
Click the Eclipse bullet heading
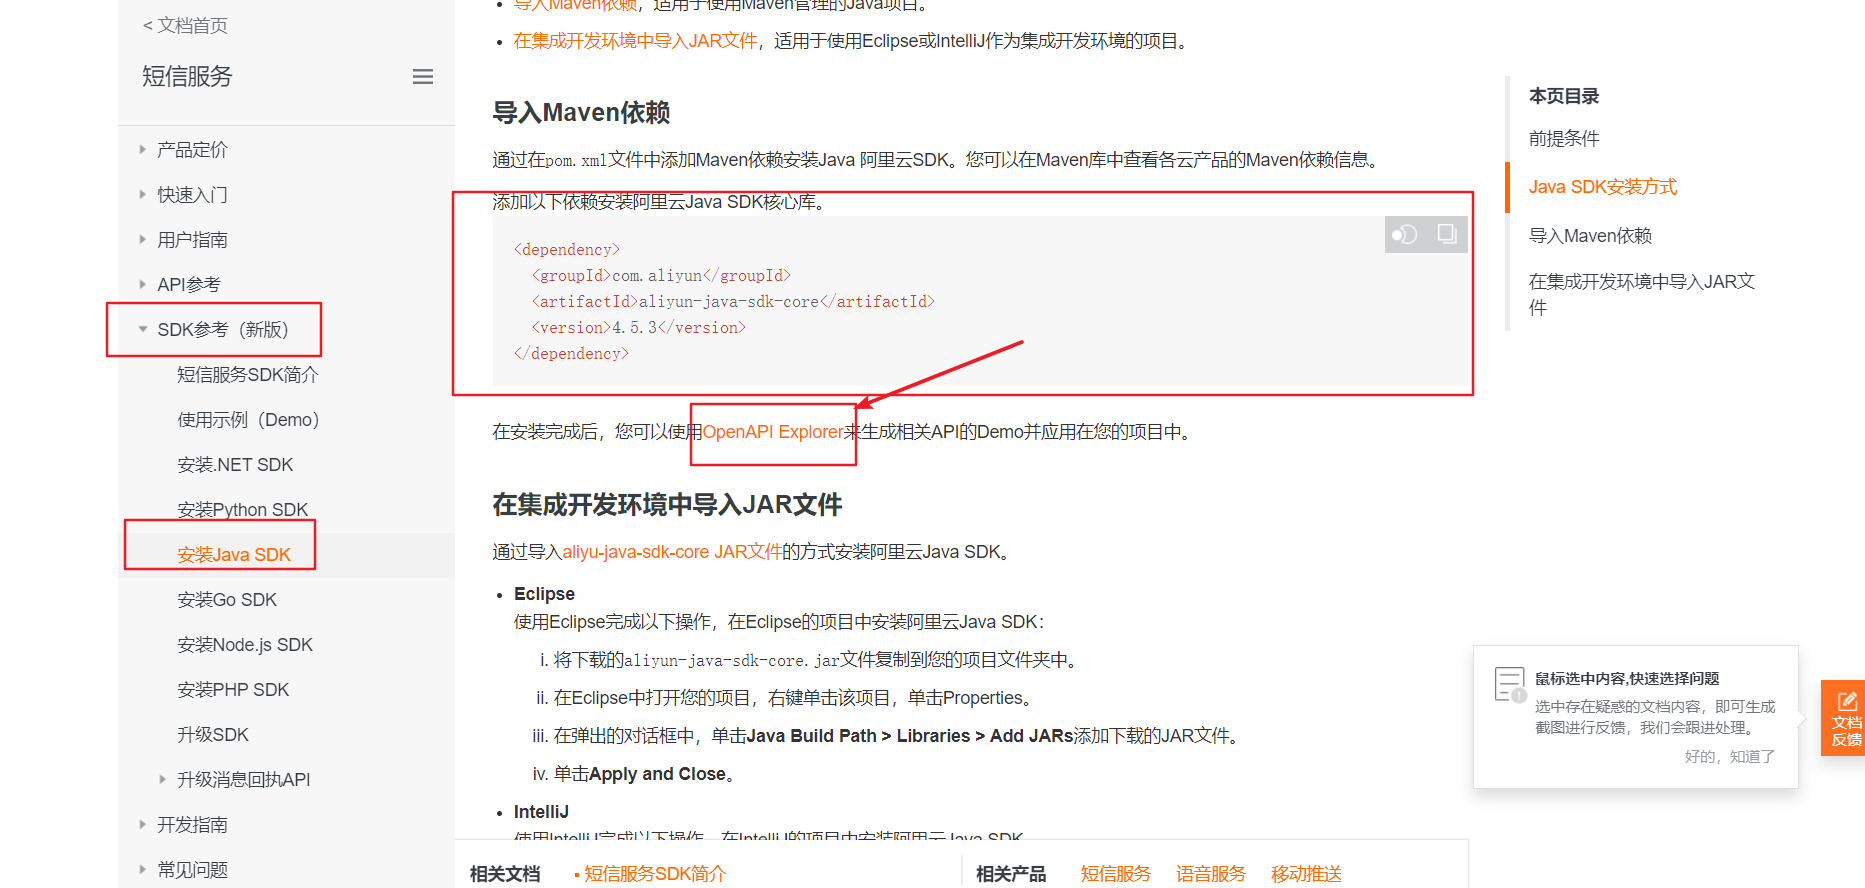[x=544, y=594]
